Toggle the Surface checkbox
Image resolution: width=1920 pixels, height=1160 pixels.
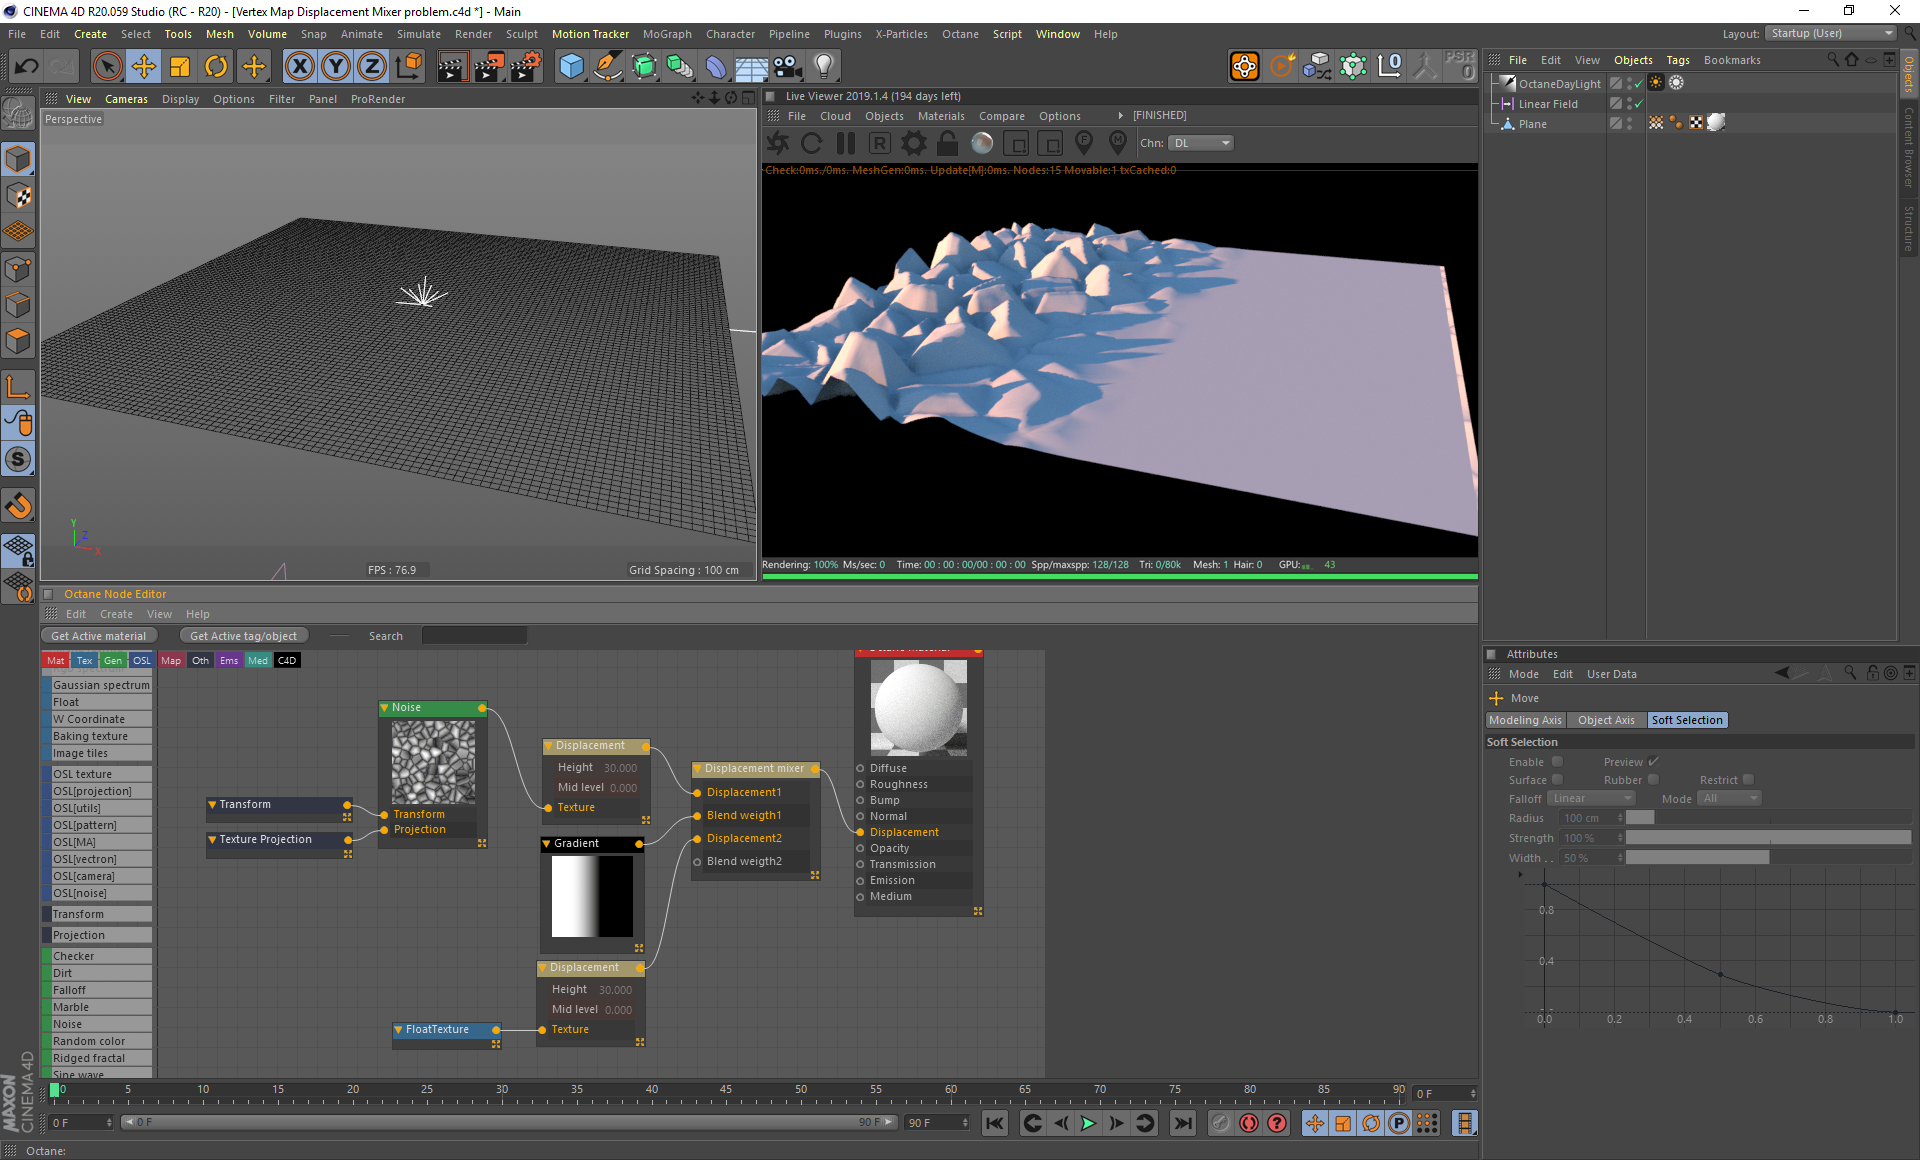click(x=1557, y=780)
